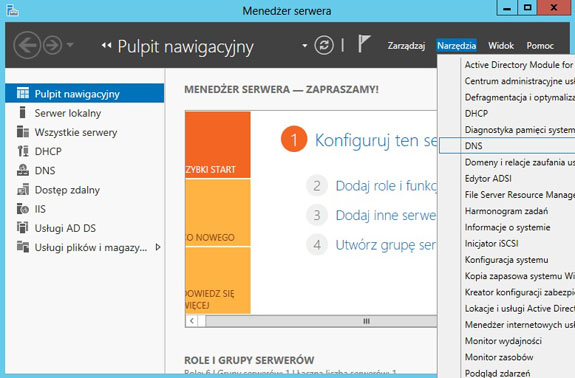
Task: Expand dropdown arrow beside Pulpit nawigacyjny title
Action: [304, 46]
